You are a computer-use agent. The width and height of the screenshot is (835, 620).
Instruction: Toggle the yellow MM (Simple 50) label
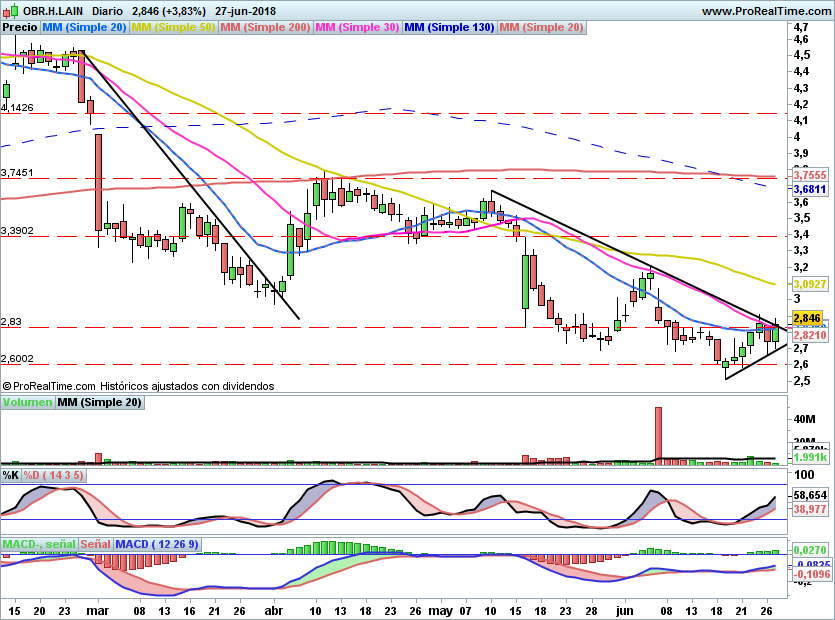(173, 28)
